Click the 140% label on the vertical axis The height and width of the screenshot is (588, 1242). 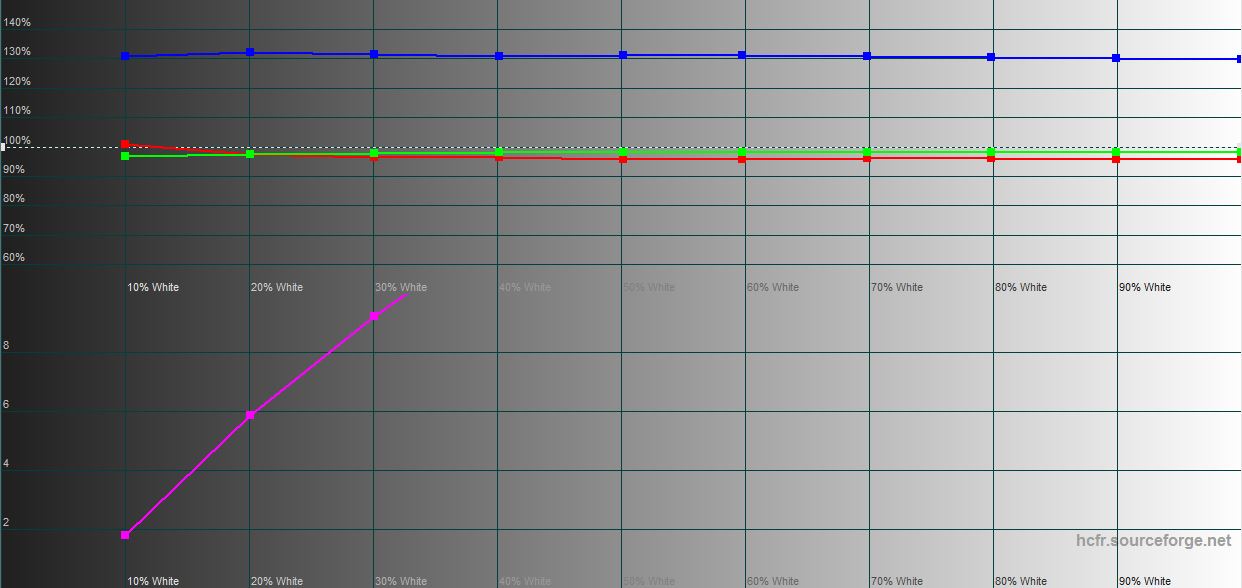(x=17, y=22)
